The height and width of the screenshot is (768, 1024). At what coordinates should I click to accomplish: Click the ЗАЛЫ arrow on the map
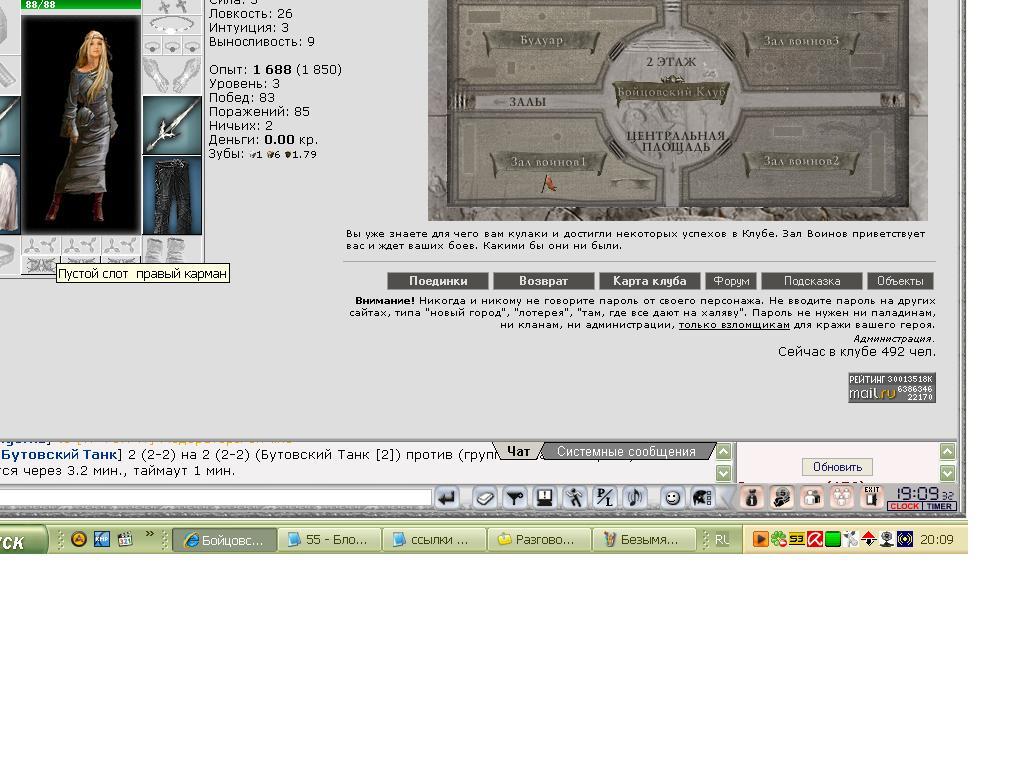point(519,102)
